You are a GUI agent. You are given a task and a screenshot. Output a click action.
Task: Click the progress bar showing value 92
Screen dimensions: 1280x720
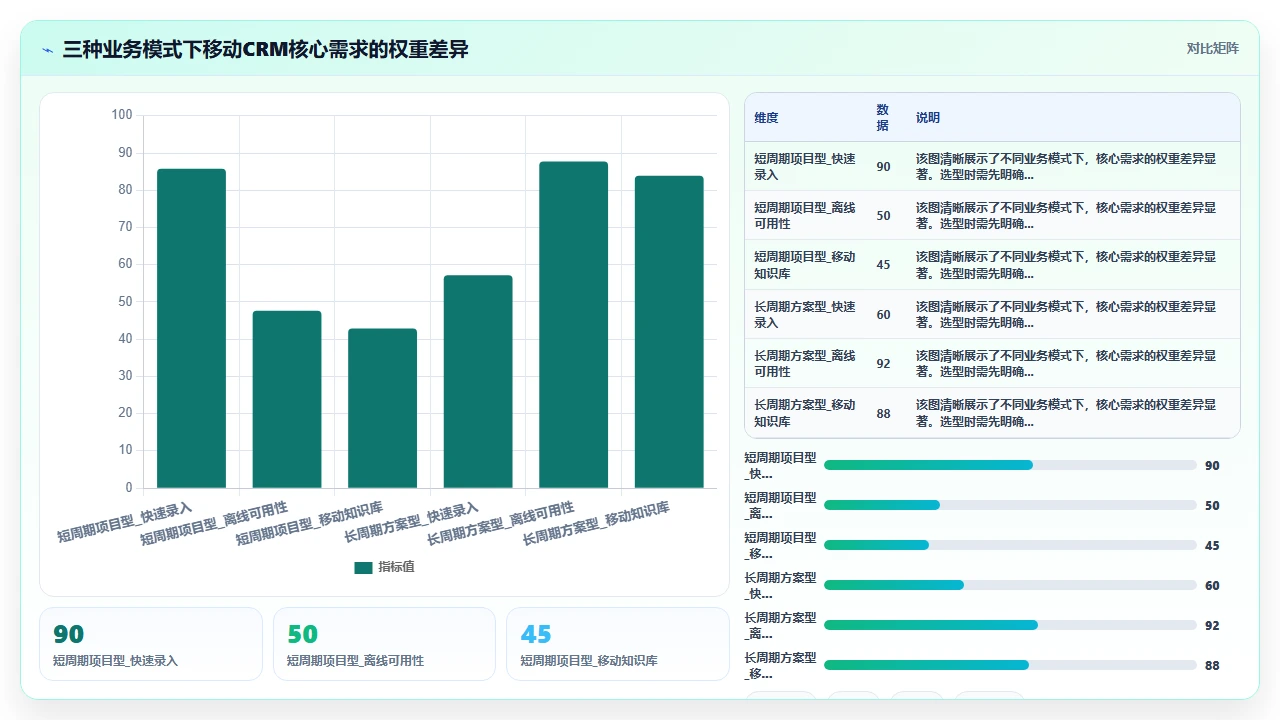[x=1010, y=625]
